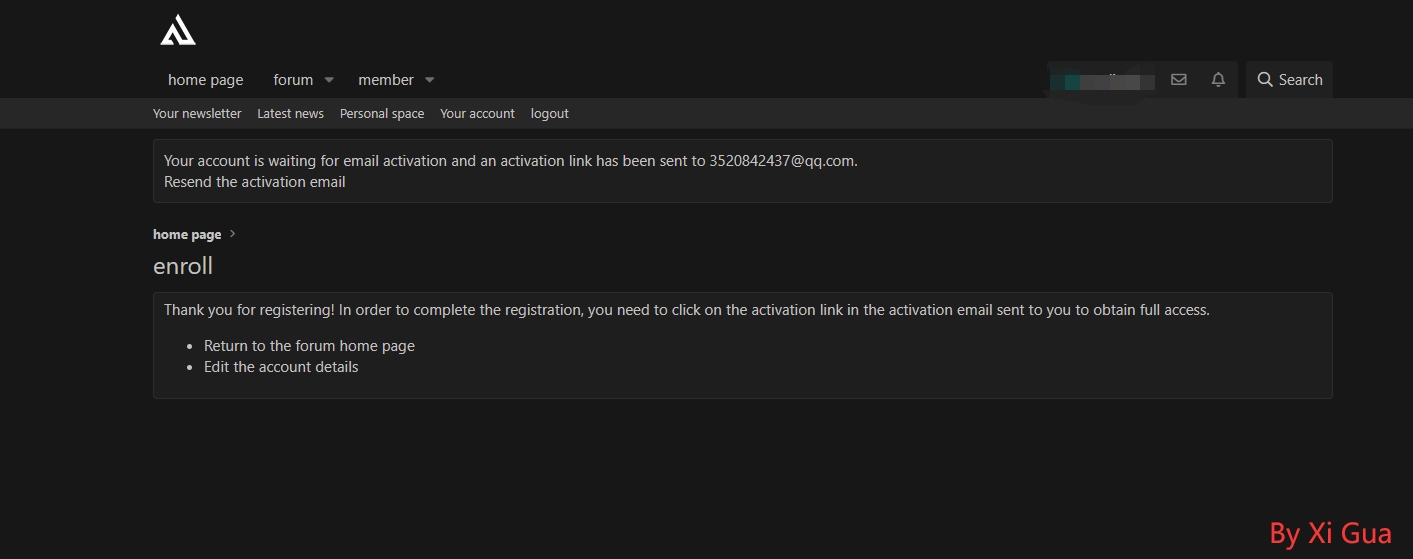Open the alerts bell icon
1413x559 pixels.
click(x=1218, y=80)
